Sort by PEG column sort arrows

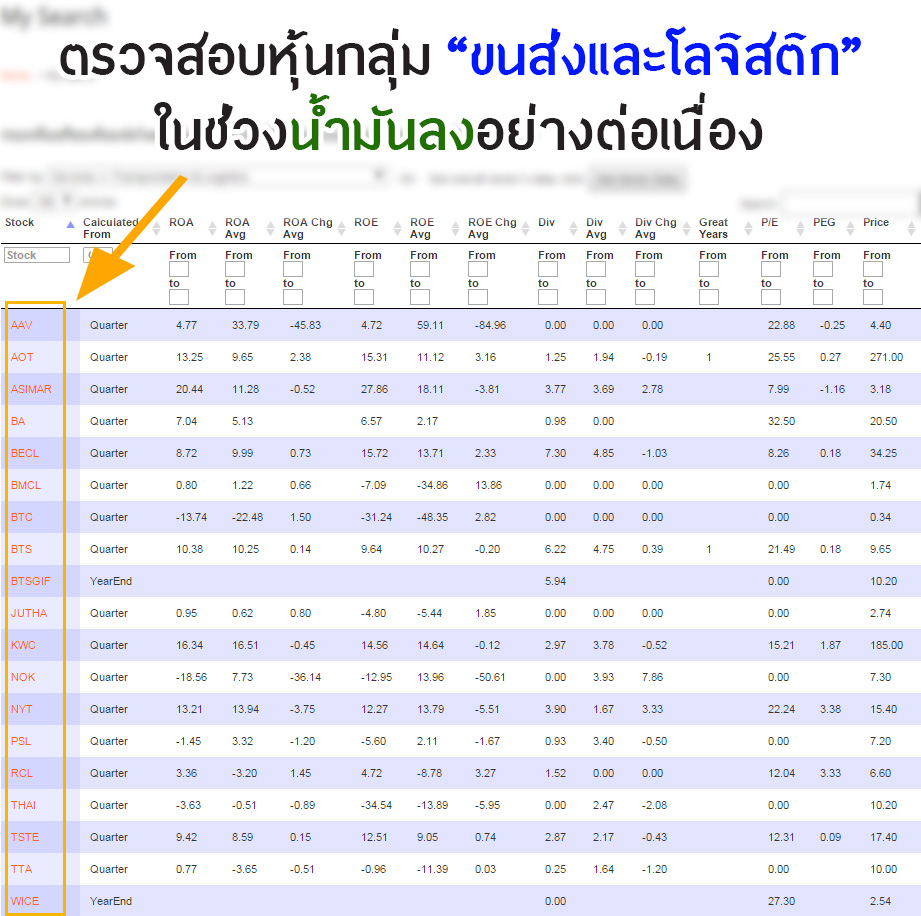(x=851, y=229)
